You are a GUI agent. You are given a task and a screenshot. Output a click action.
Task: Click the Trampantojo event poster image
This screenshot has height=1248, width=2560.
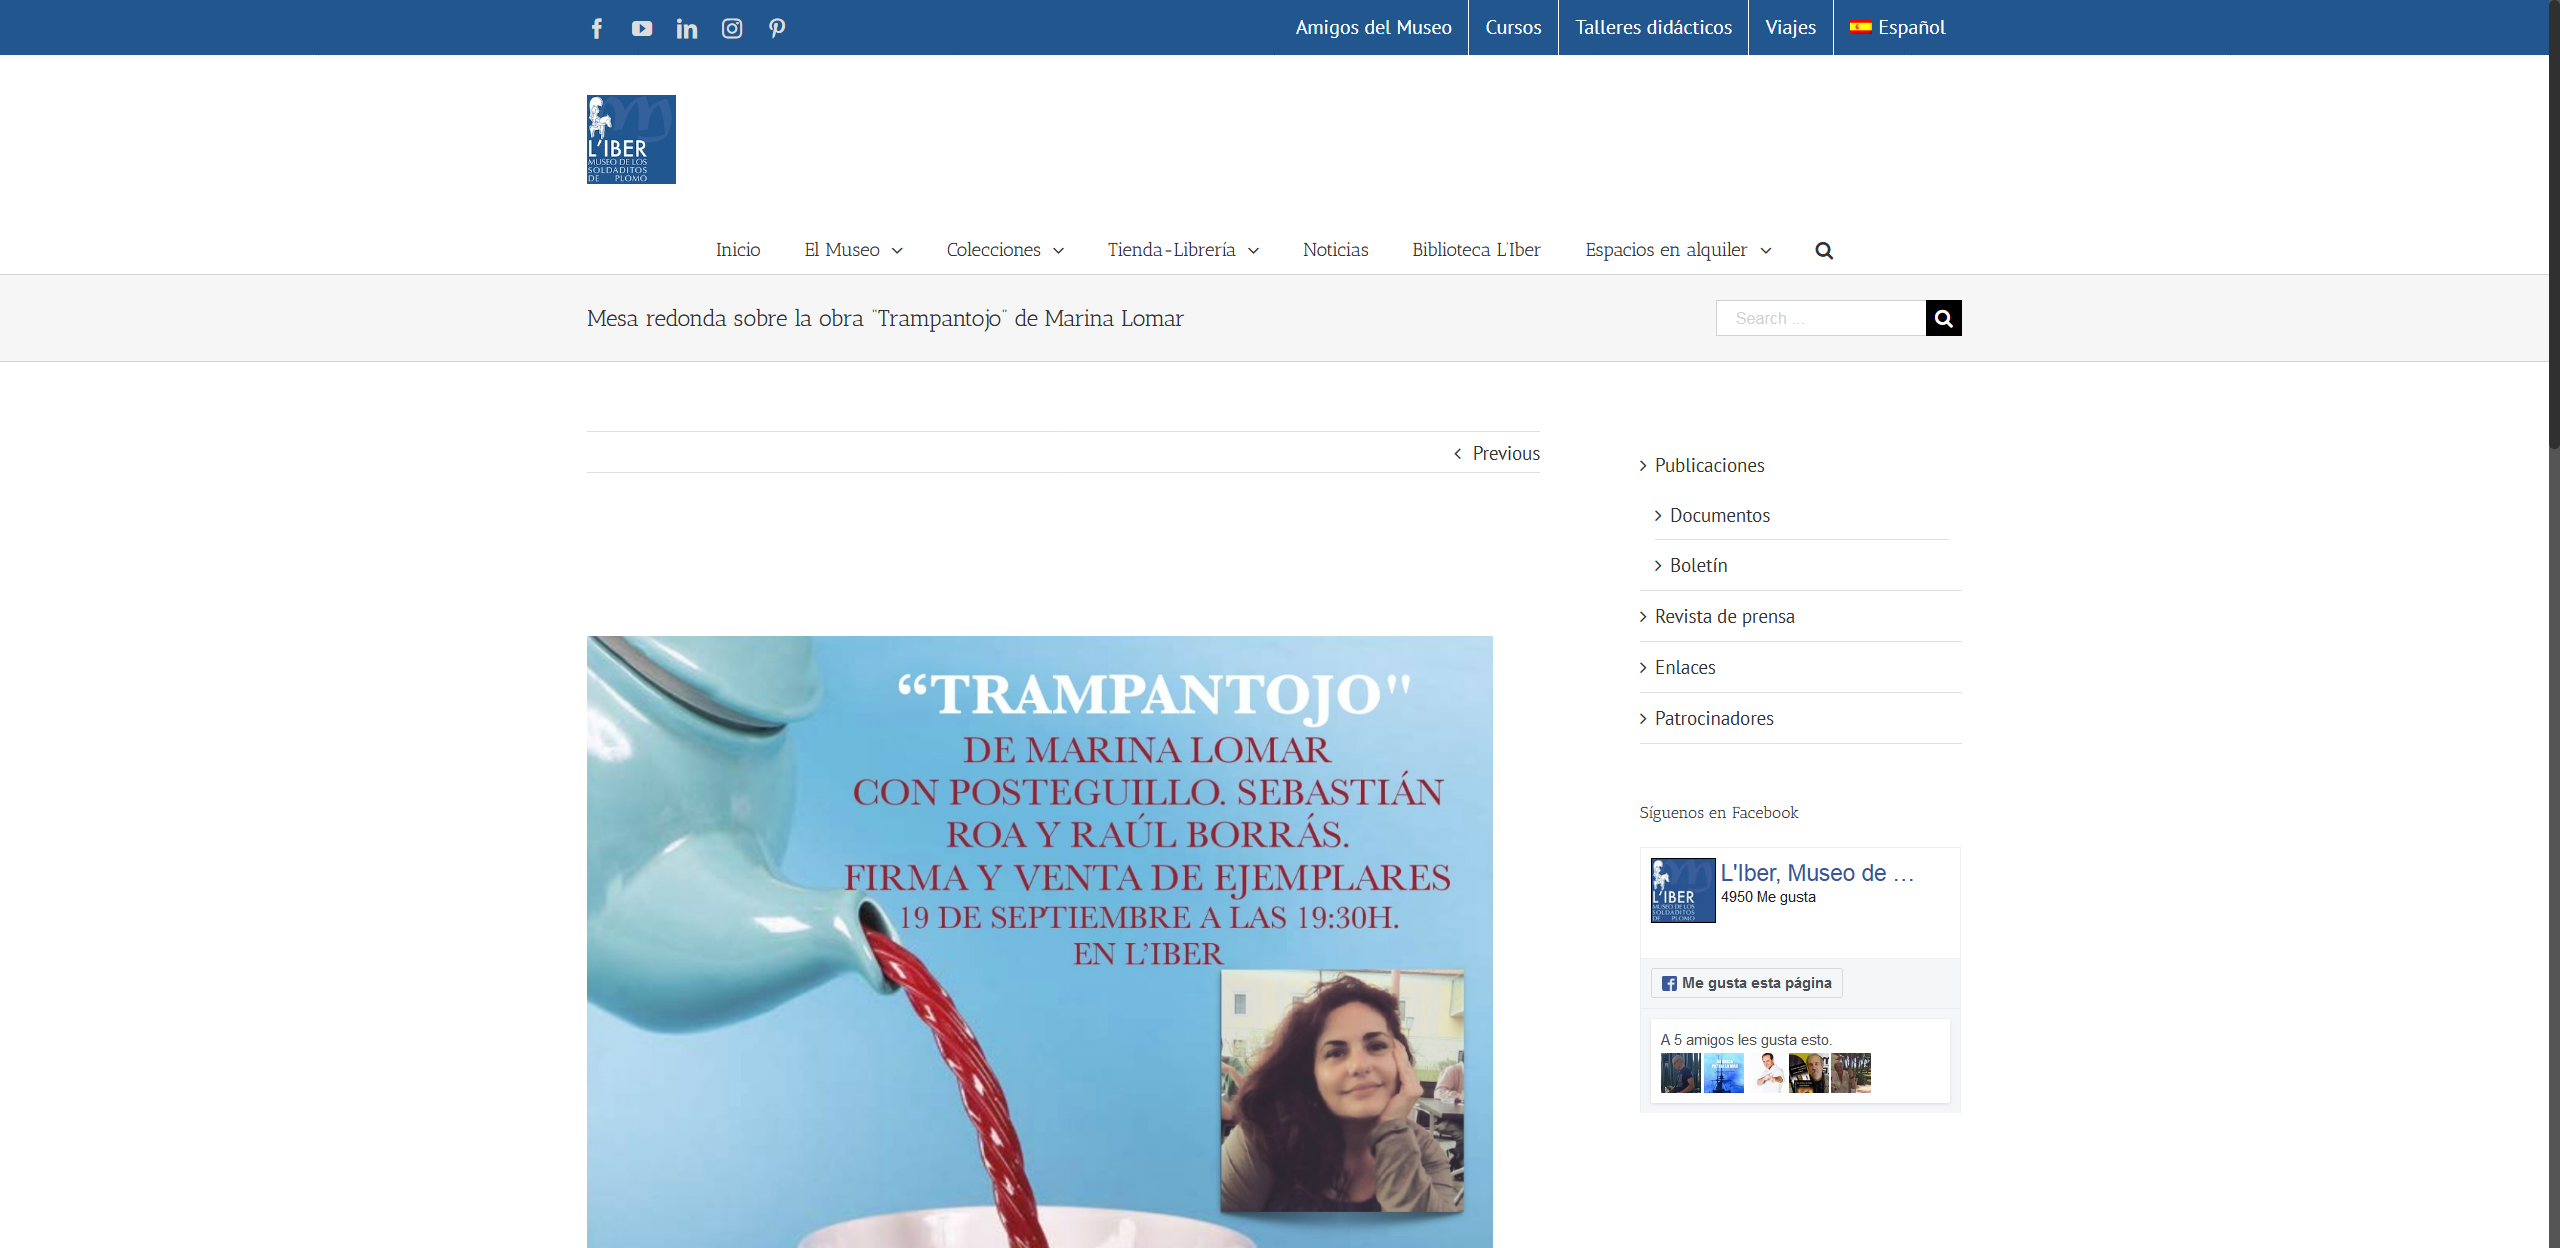tap(1040, 942)
